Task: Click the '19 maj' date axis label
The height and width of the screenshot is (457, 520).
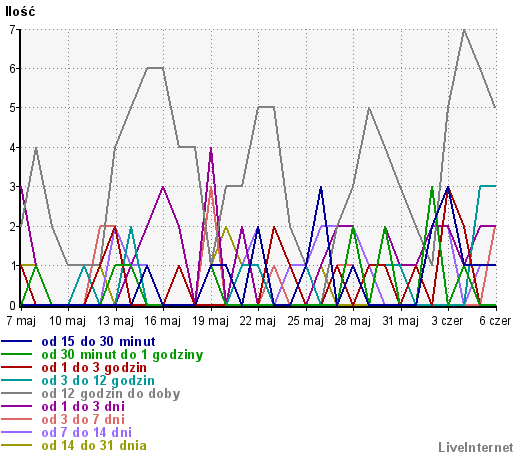Action: 211,321
